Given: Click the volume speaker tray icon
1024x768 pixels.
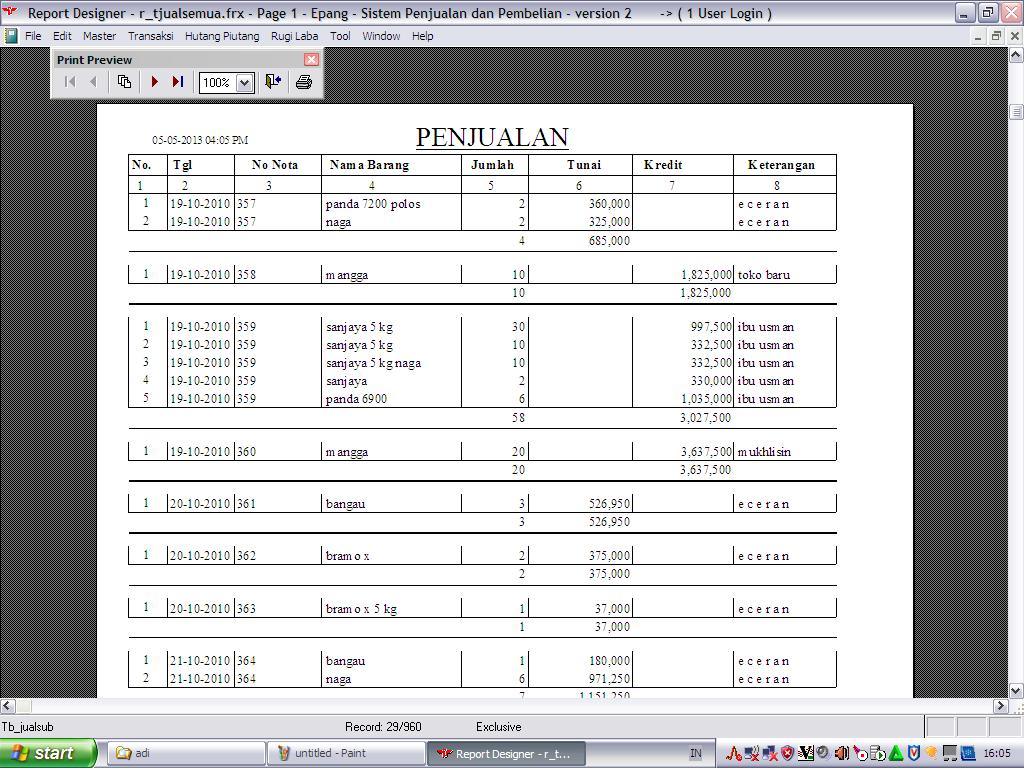Looking at the screenshot, I should point(841,753).
